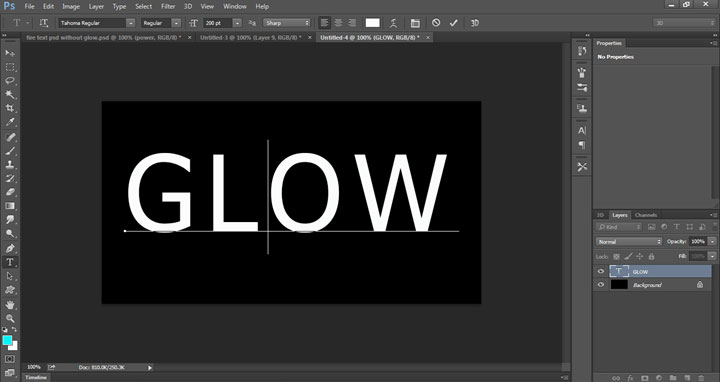720x382 pixels.
Task: Toggle lock all for layer
Action: 651,257
